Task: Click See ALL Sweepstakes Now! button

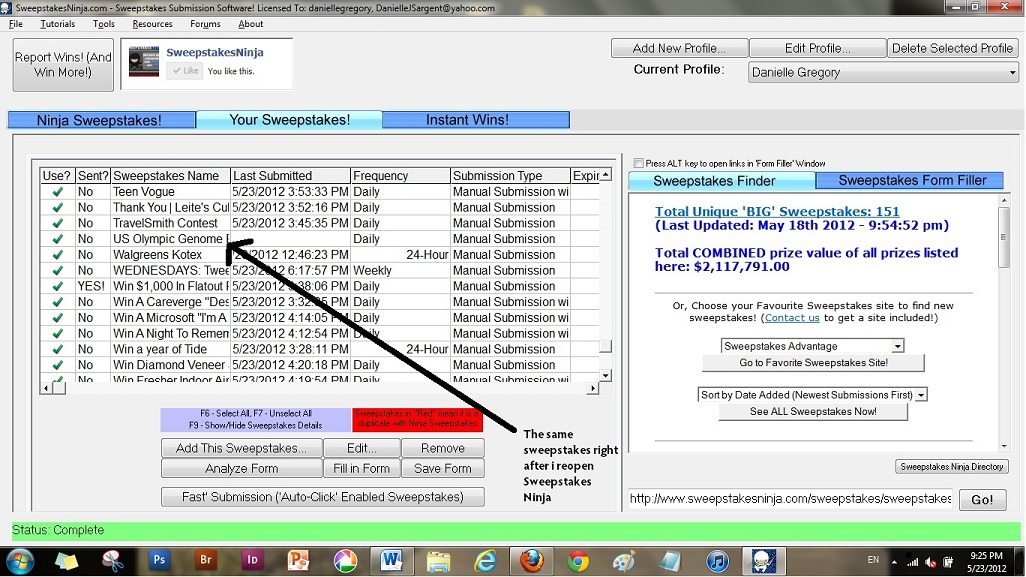Action: (x=813, y=411)
